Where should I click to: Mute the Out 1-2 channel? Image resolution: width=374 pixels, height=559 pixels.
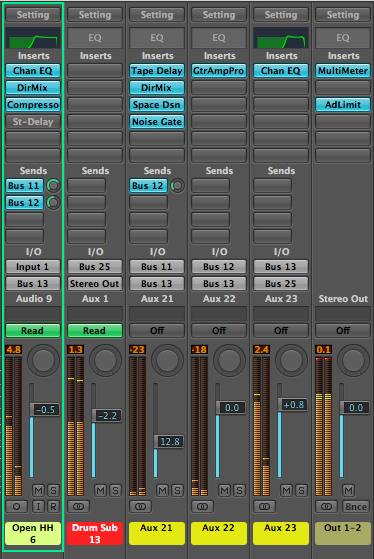coord(349,491)
